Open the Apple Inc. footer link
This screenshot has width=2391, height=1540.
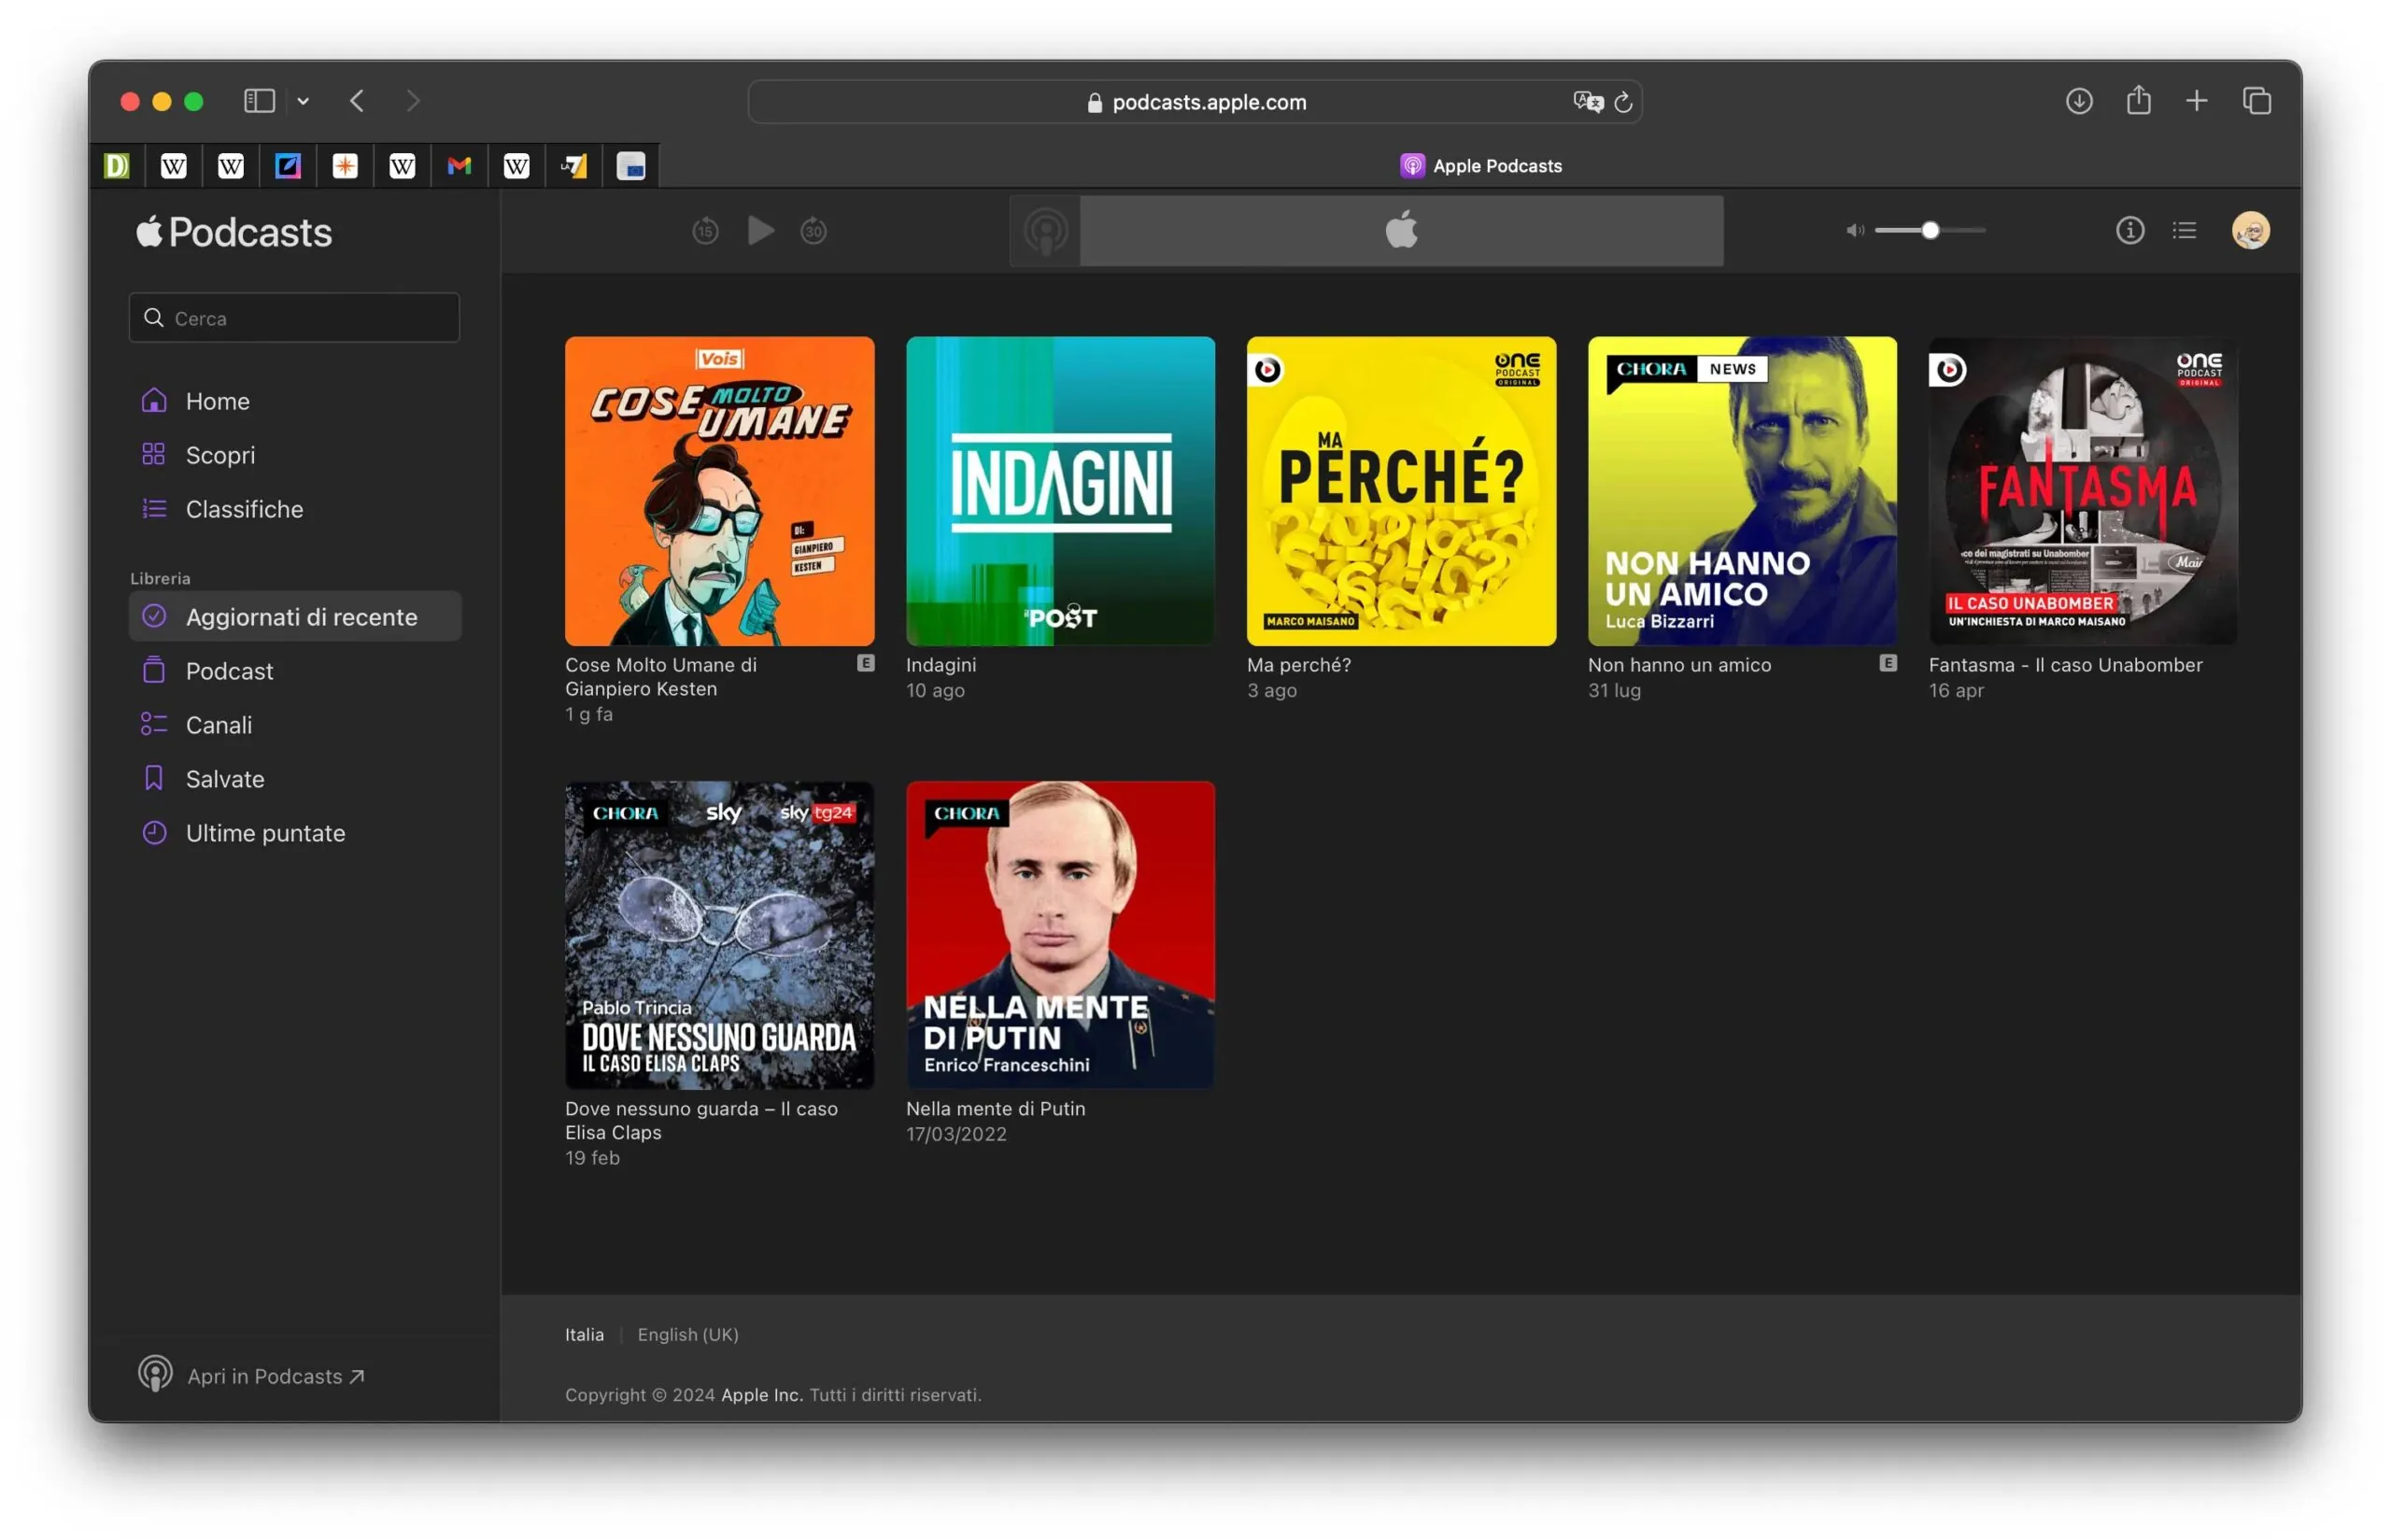point(762,1395)
